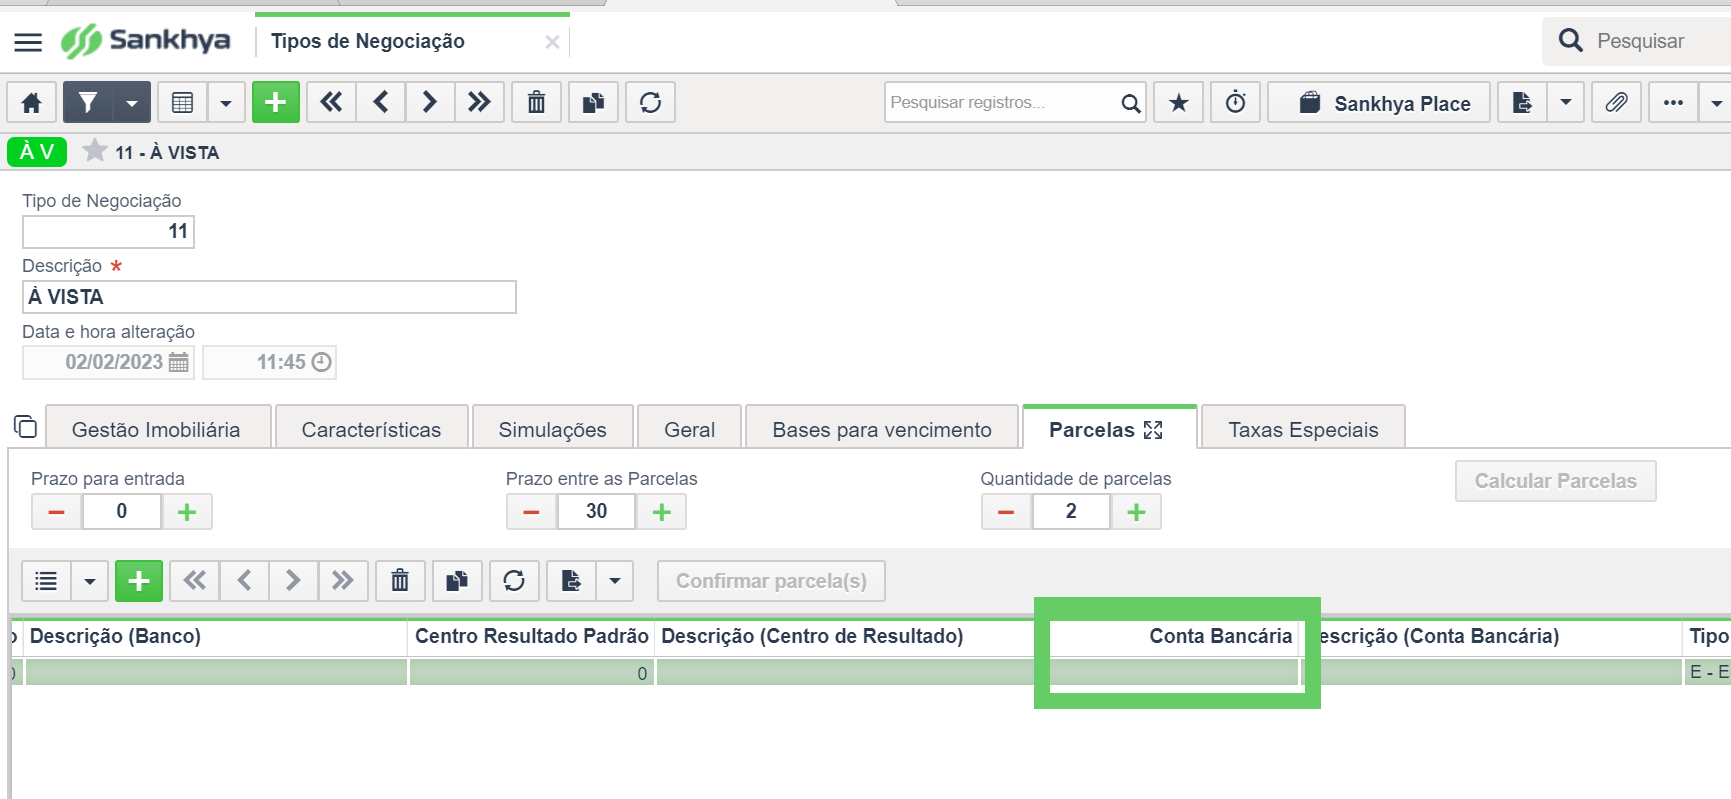Viewport: 1731px width, 799px height.
Task: Open the calendar date picker icon
Action: pos(179,362)
